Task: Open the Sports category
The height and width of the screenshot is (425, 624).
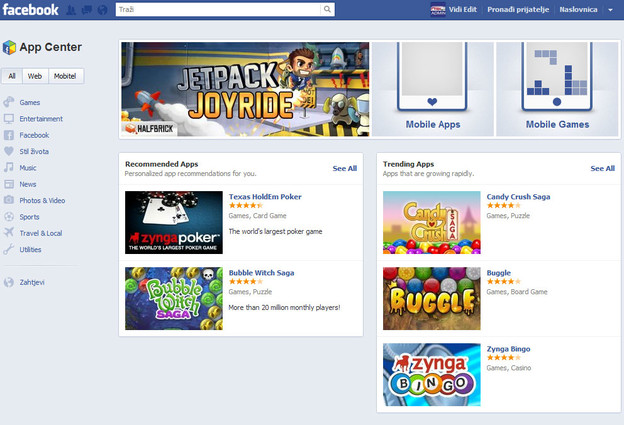Action: [29, 216]
